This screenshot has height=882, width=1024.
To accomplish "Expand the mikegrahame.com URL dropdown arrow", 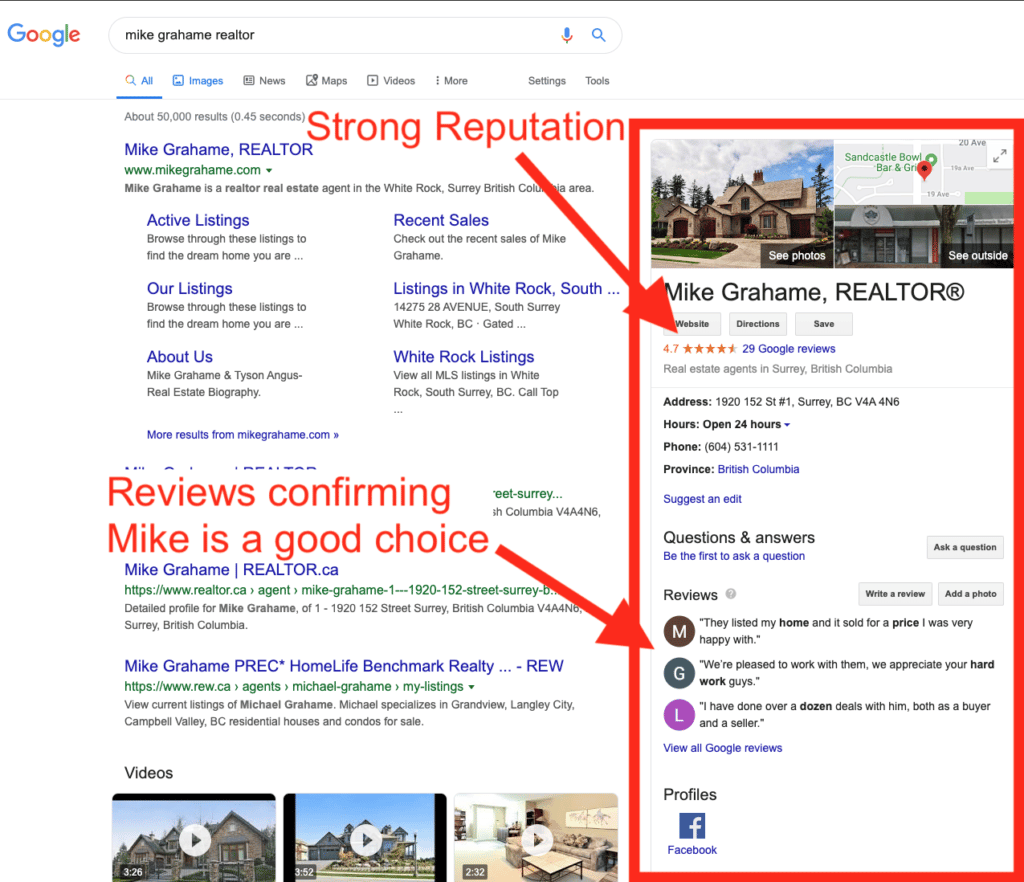I will pyautogui.click(x=269, y=171).
